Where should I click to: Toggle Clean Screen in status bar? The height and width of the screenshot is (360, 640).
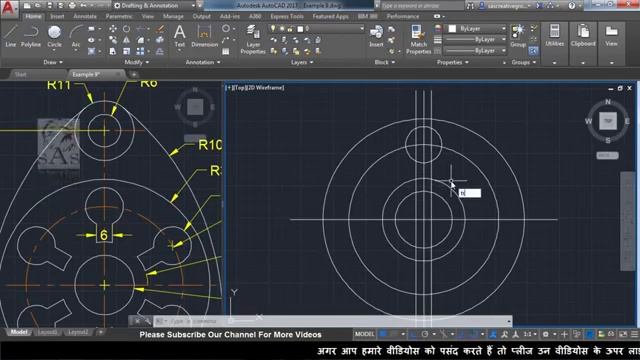click(x=623, y=334)
